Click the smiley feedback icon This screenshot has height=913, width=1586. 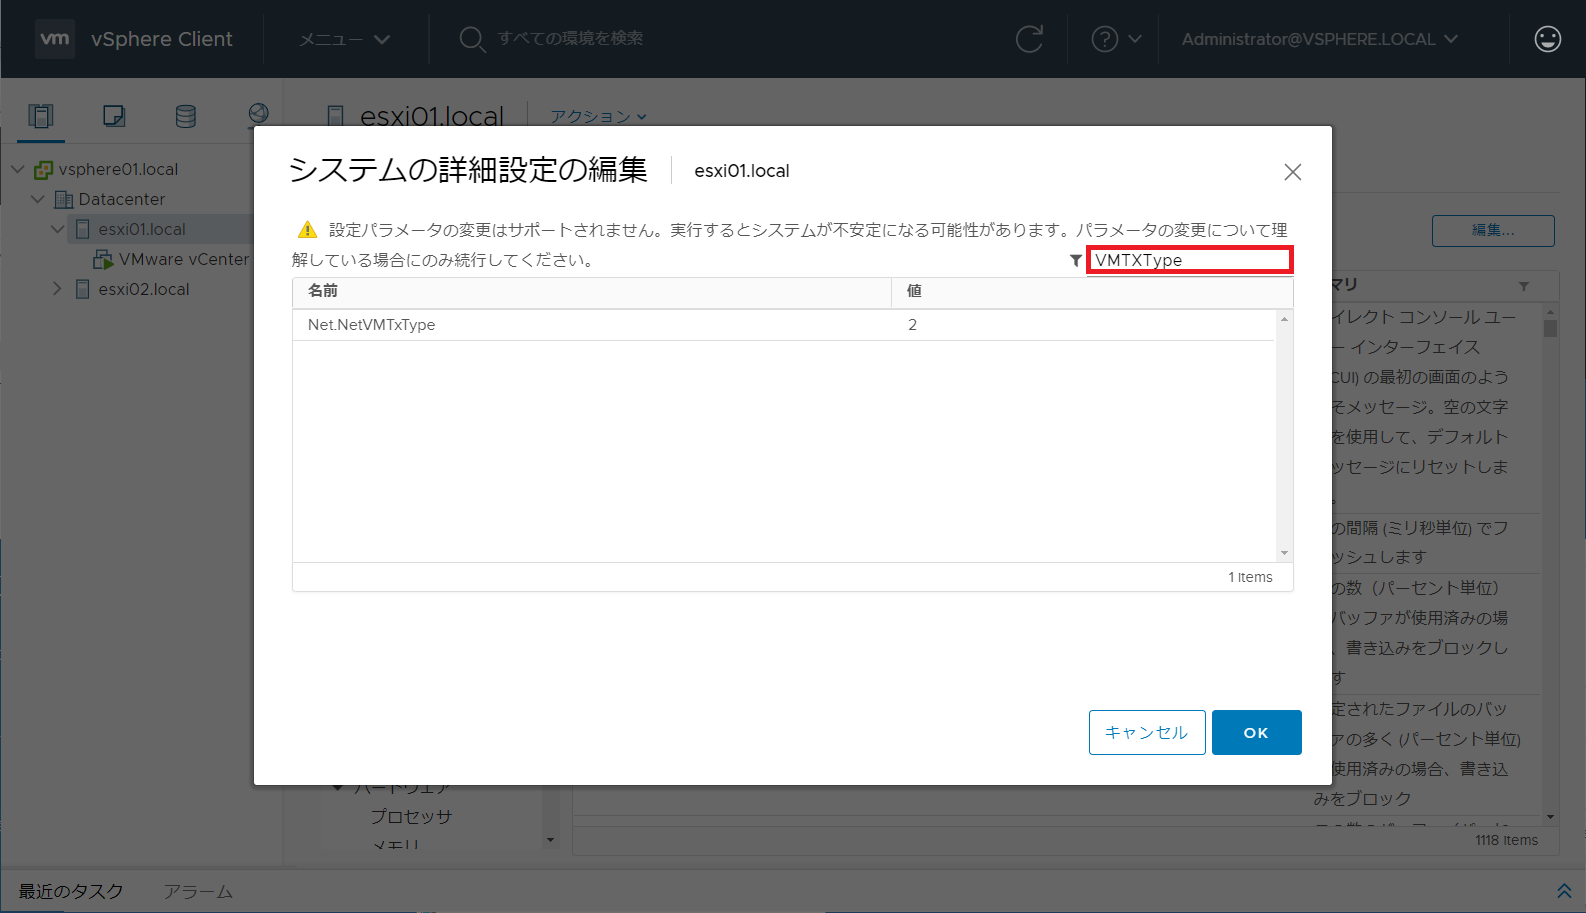point(1548,39)
